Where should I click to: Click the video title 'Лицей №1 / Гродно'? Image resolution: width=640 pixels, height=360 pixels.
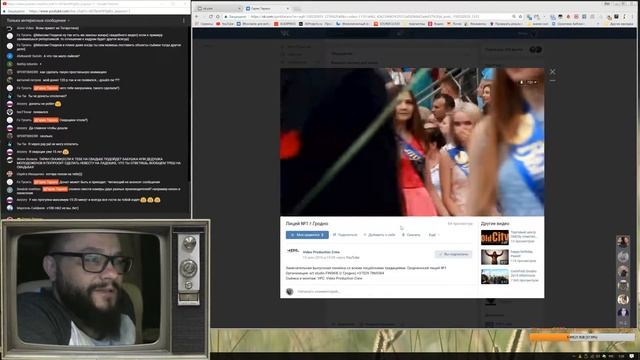point(307,224)
